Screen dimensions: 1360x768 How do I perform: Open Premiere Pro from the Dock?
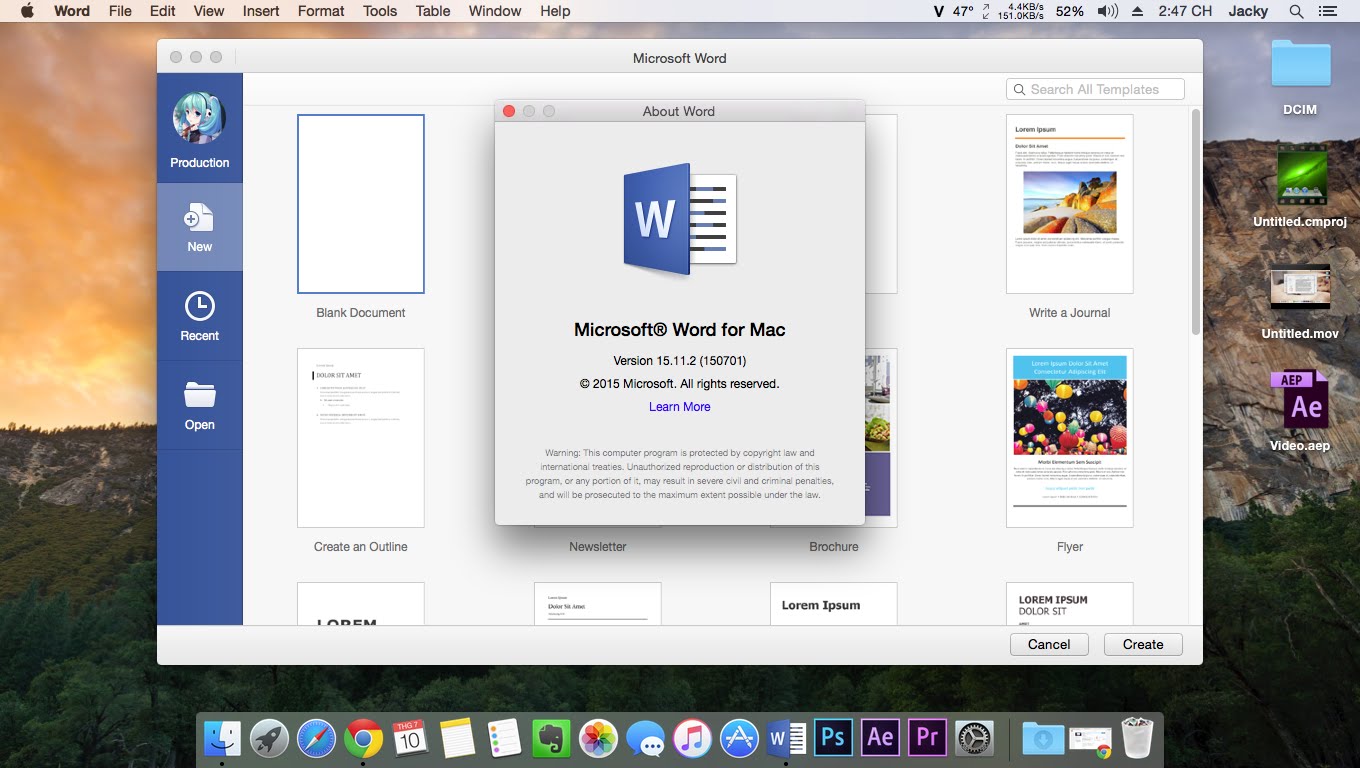coord(926,738)
